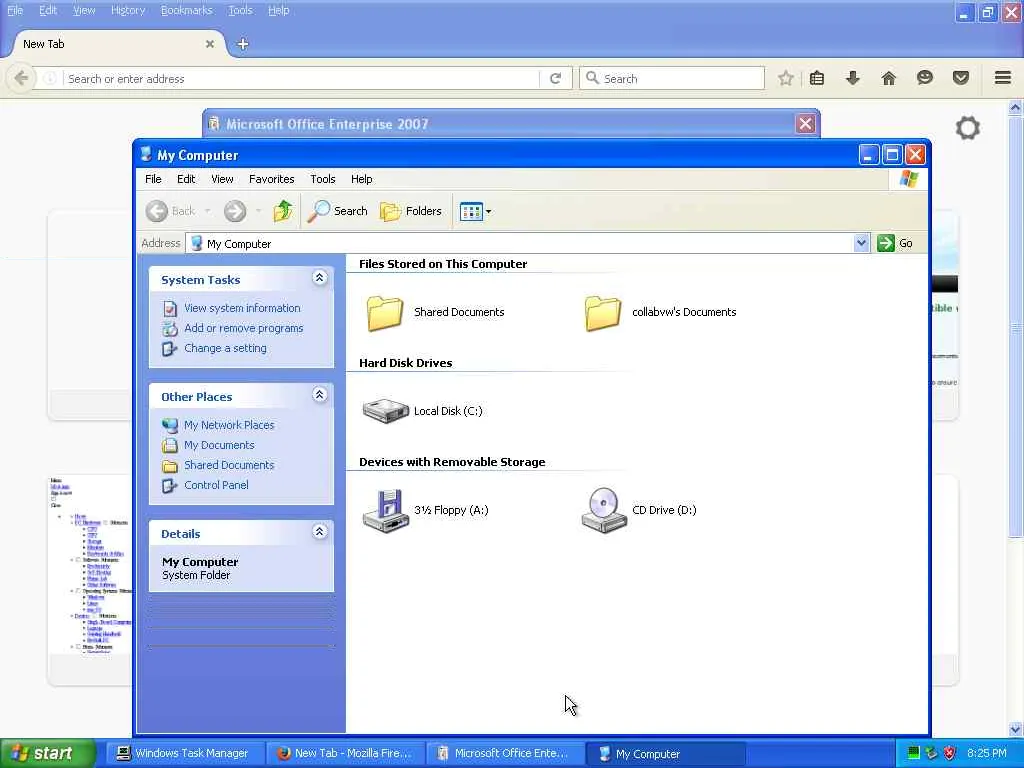Click the Firefox Pocket icon
1024x768 pixels.
[960, 78]
